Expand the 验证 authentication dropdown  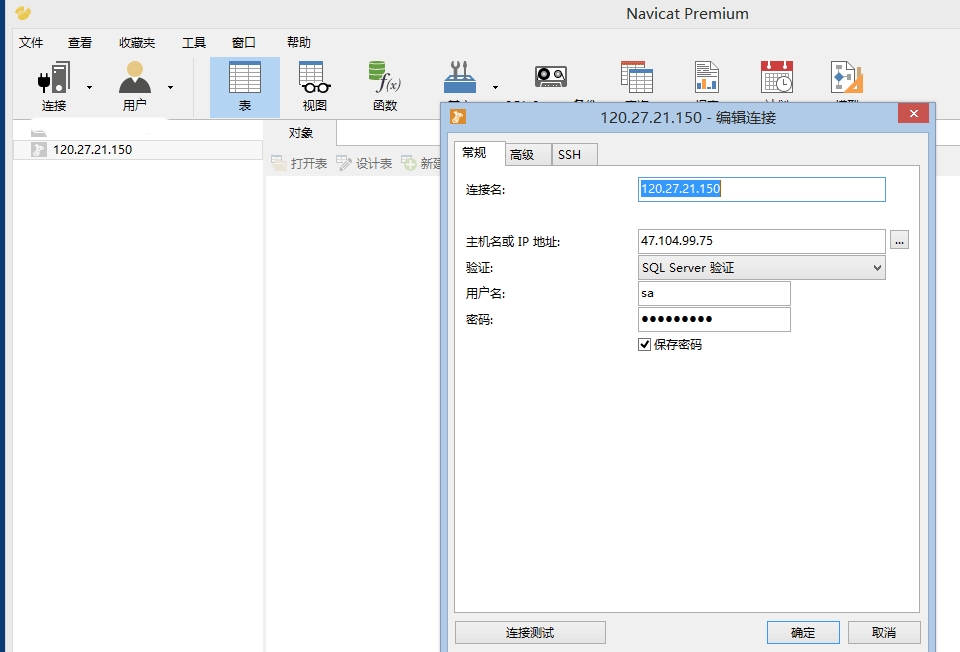pyautogui.click(x=762, y=268)
